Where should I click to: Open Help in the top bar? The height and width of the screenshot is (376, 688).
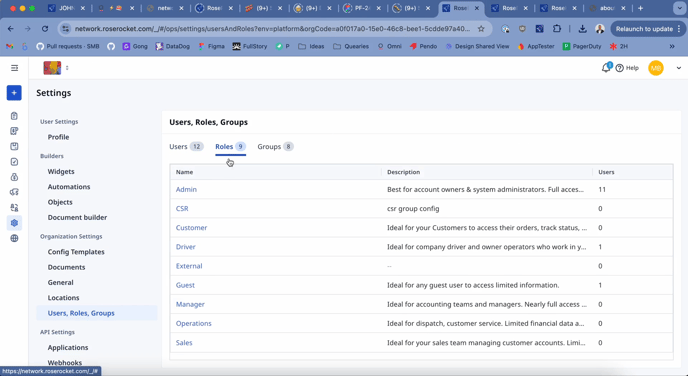coord(627,68)
